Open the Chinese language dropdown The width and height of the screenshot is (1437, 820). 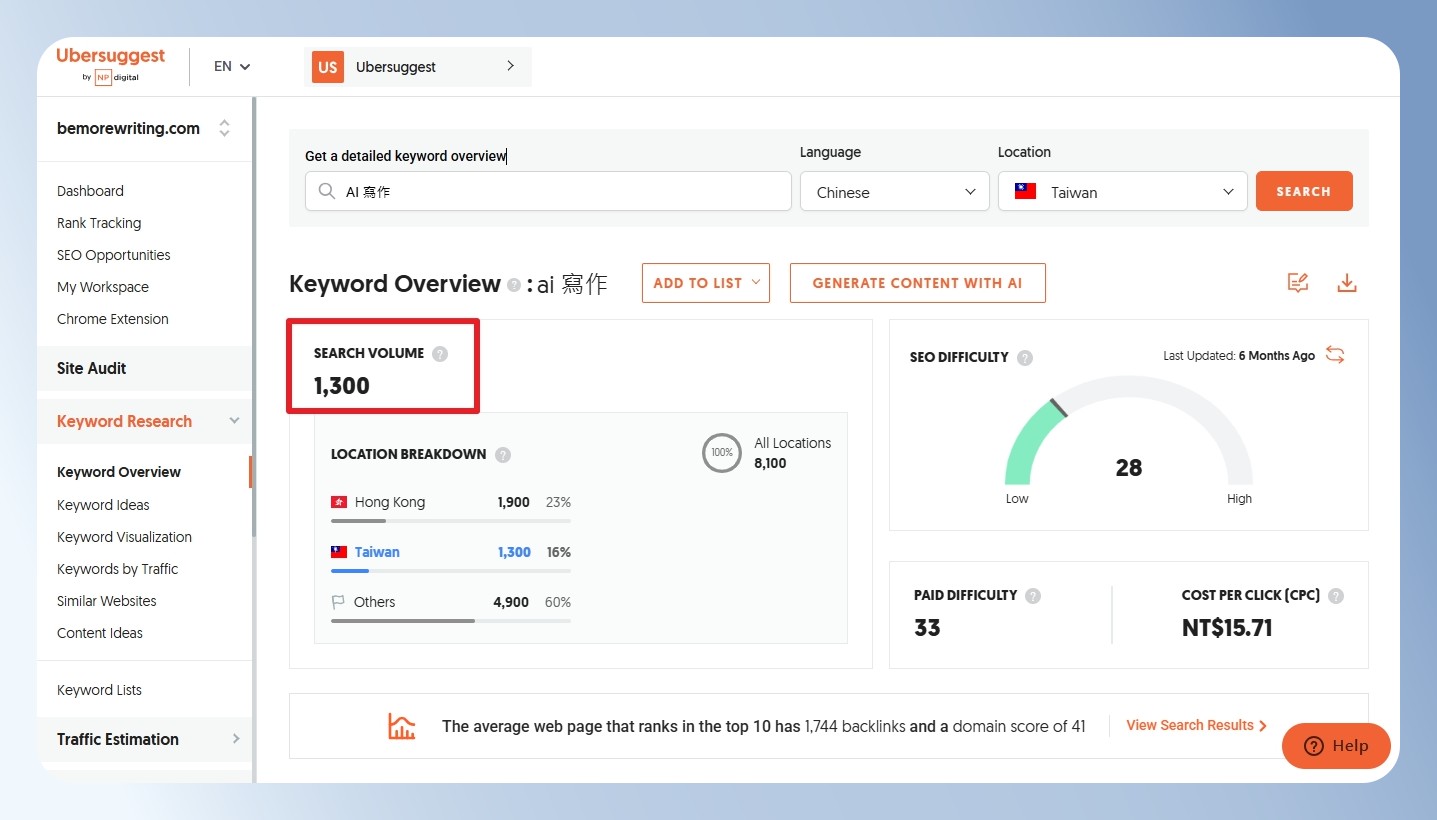click(x=895, y=192)
